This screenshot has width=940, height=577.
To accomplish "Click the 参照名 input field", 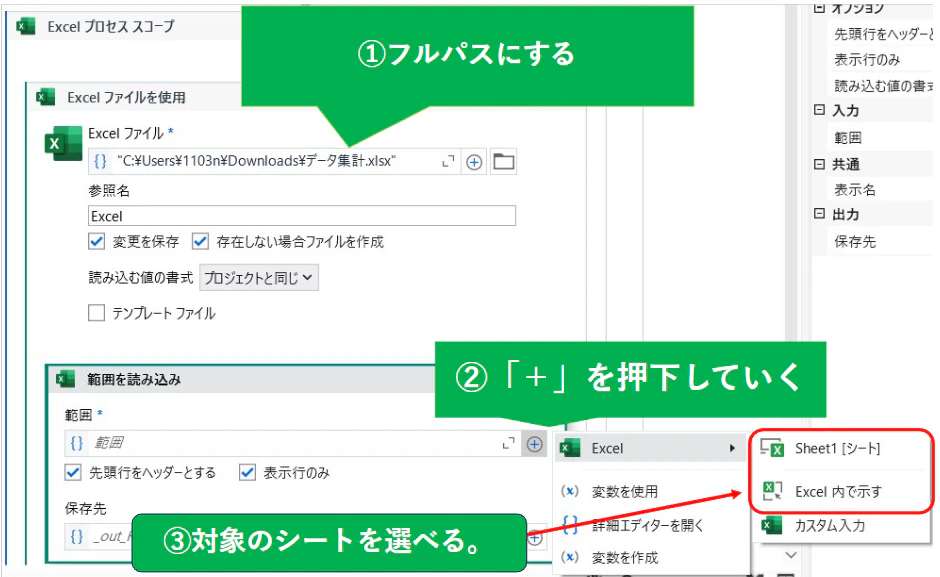I will (x=302, y=216).
